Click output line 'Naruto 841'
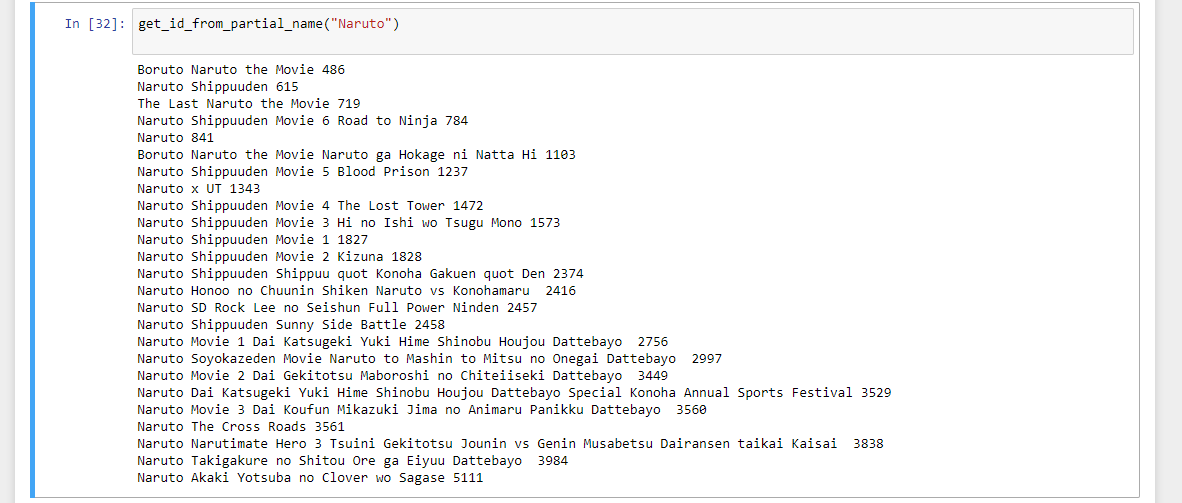 point(176,138)
